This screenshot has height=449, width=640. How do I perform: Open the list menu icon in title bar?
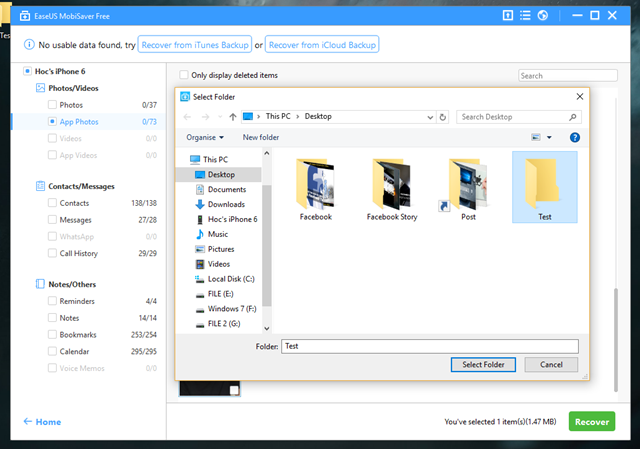tap(525, 16)
